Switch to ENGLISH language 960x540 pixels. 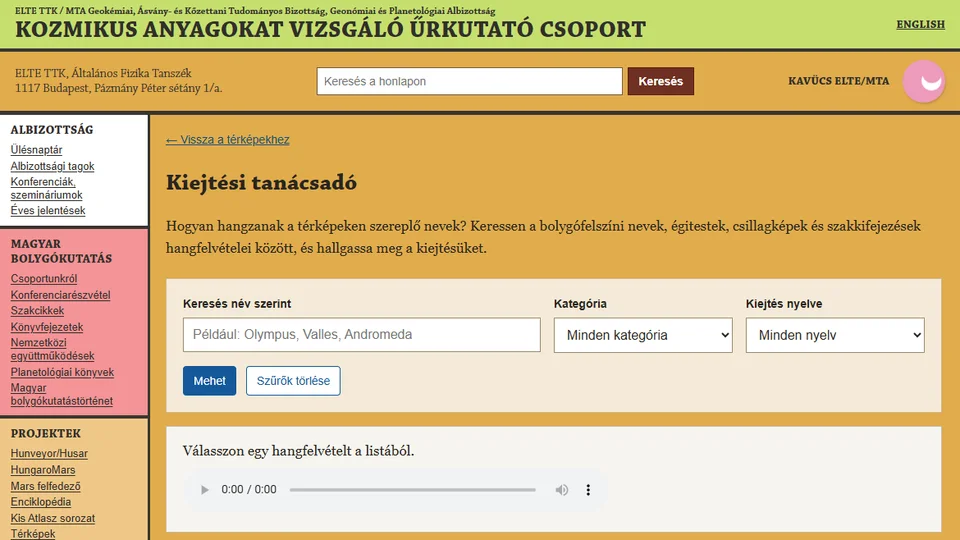pyautogui.click(x=920, y=24)
